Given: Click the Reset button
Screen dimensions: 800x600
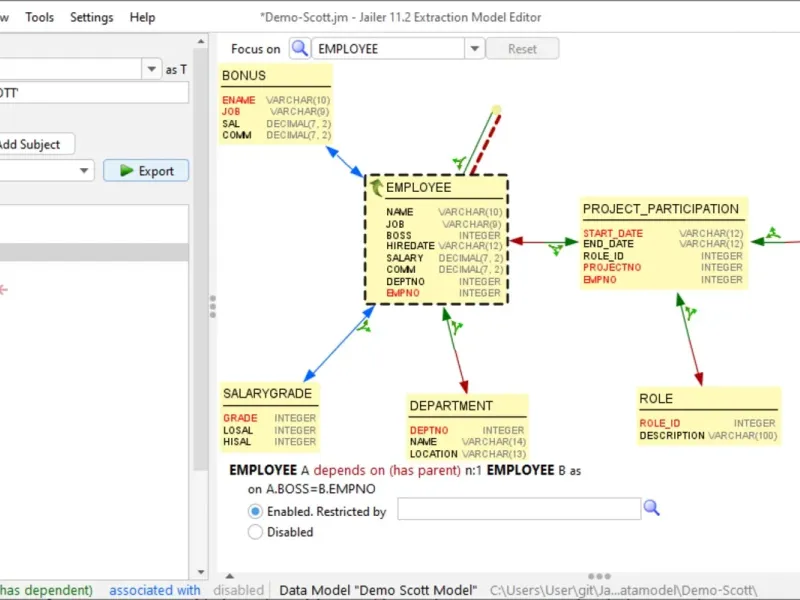Looking at the screenshot, I should [x=522, y=49].
